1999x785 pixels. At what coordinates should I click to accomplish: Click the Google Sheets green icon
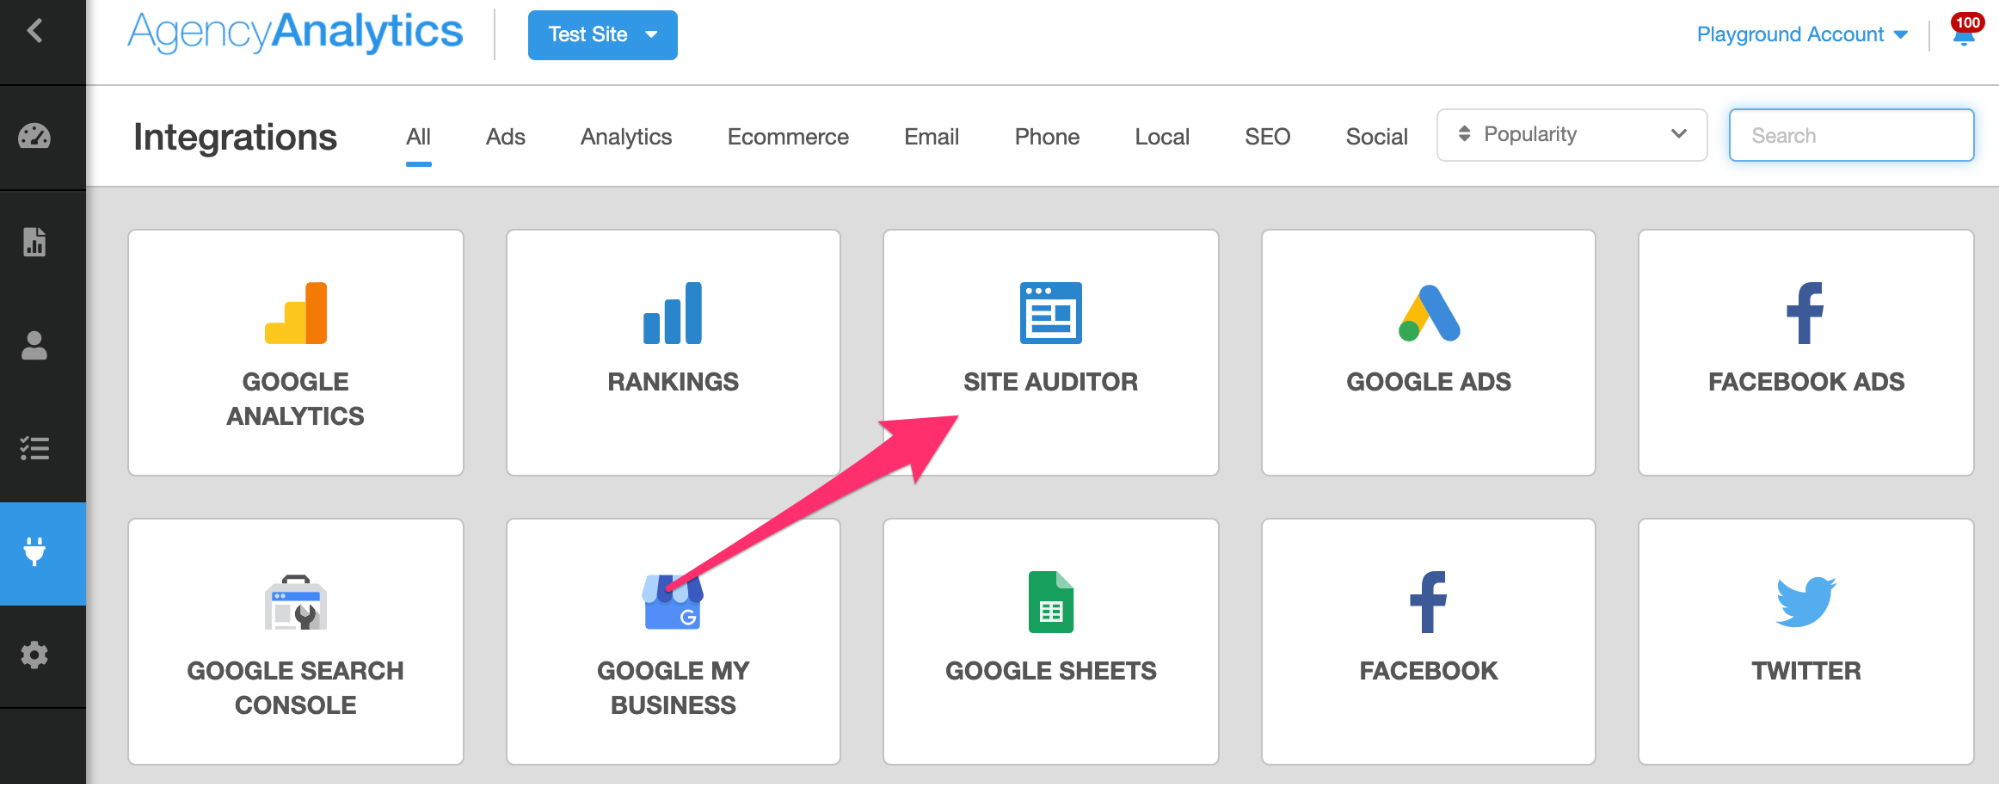[x=1051, y=602]
